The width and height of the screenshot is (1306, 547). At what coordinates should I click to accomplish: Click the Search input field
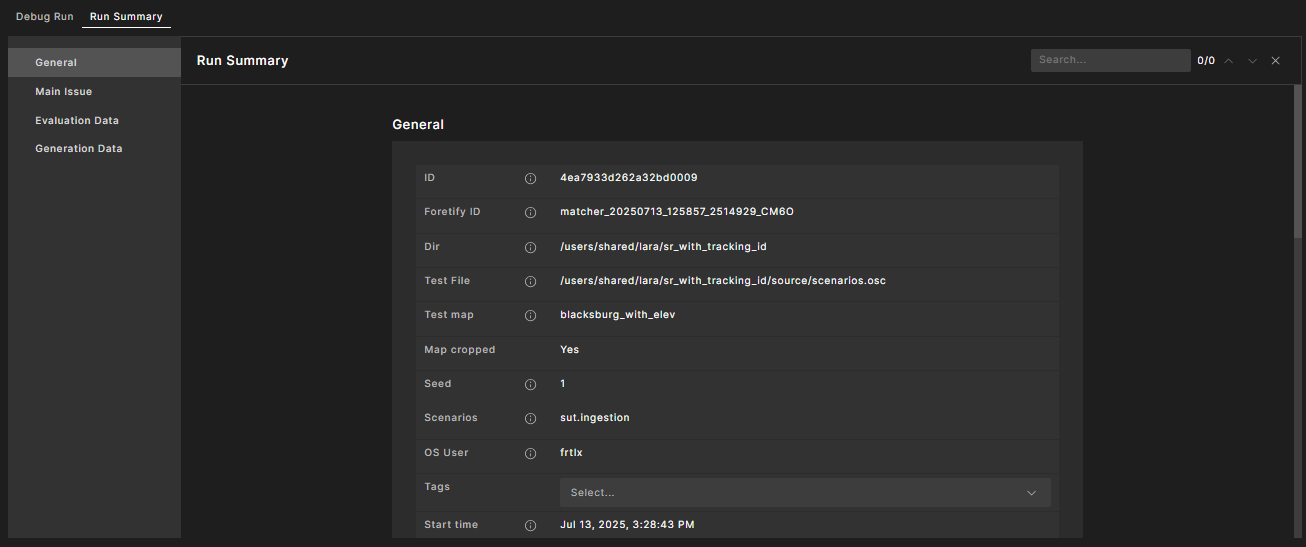1110,60
